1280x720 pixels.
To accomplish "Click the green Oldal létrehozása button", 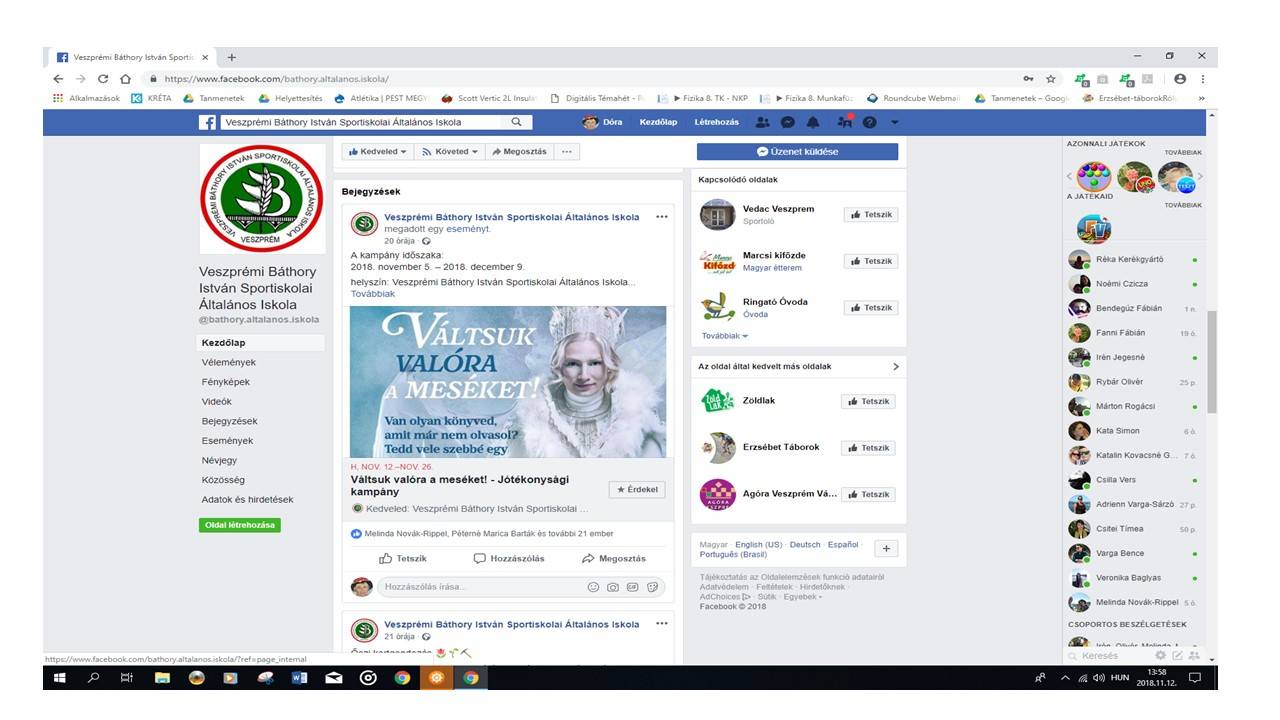I will [239, 525].
